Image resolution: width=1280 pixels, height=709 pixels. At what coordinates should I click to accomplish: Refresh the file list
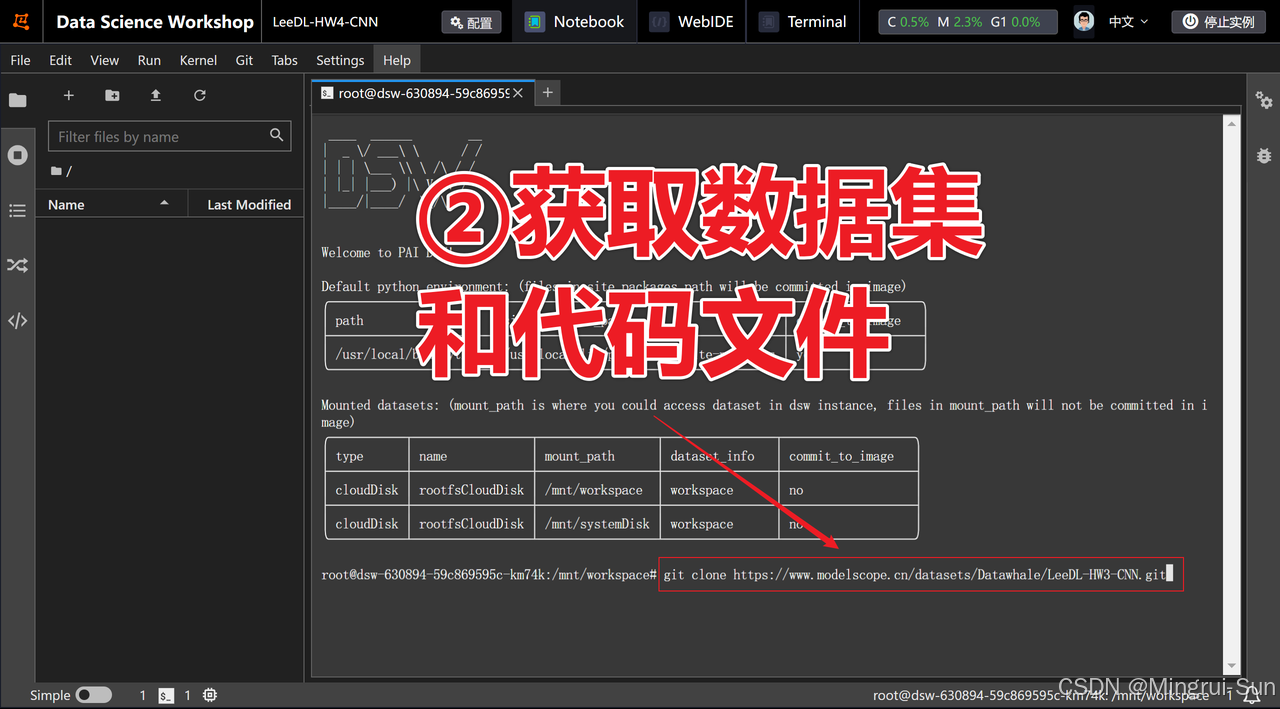[200, 95]
